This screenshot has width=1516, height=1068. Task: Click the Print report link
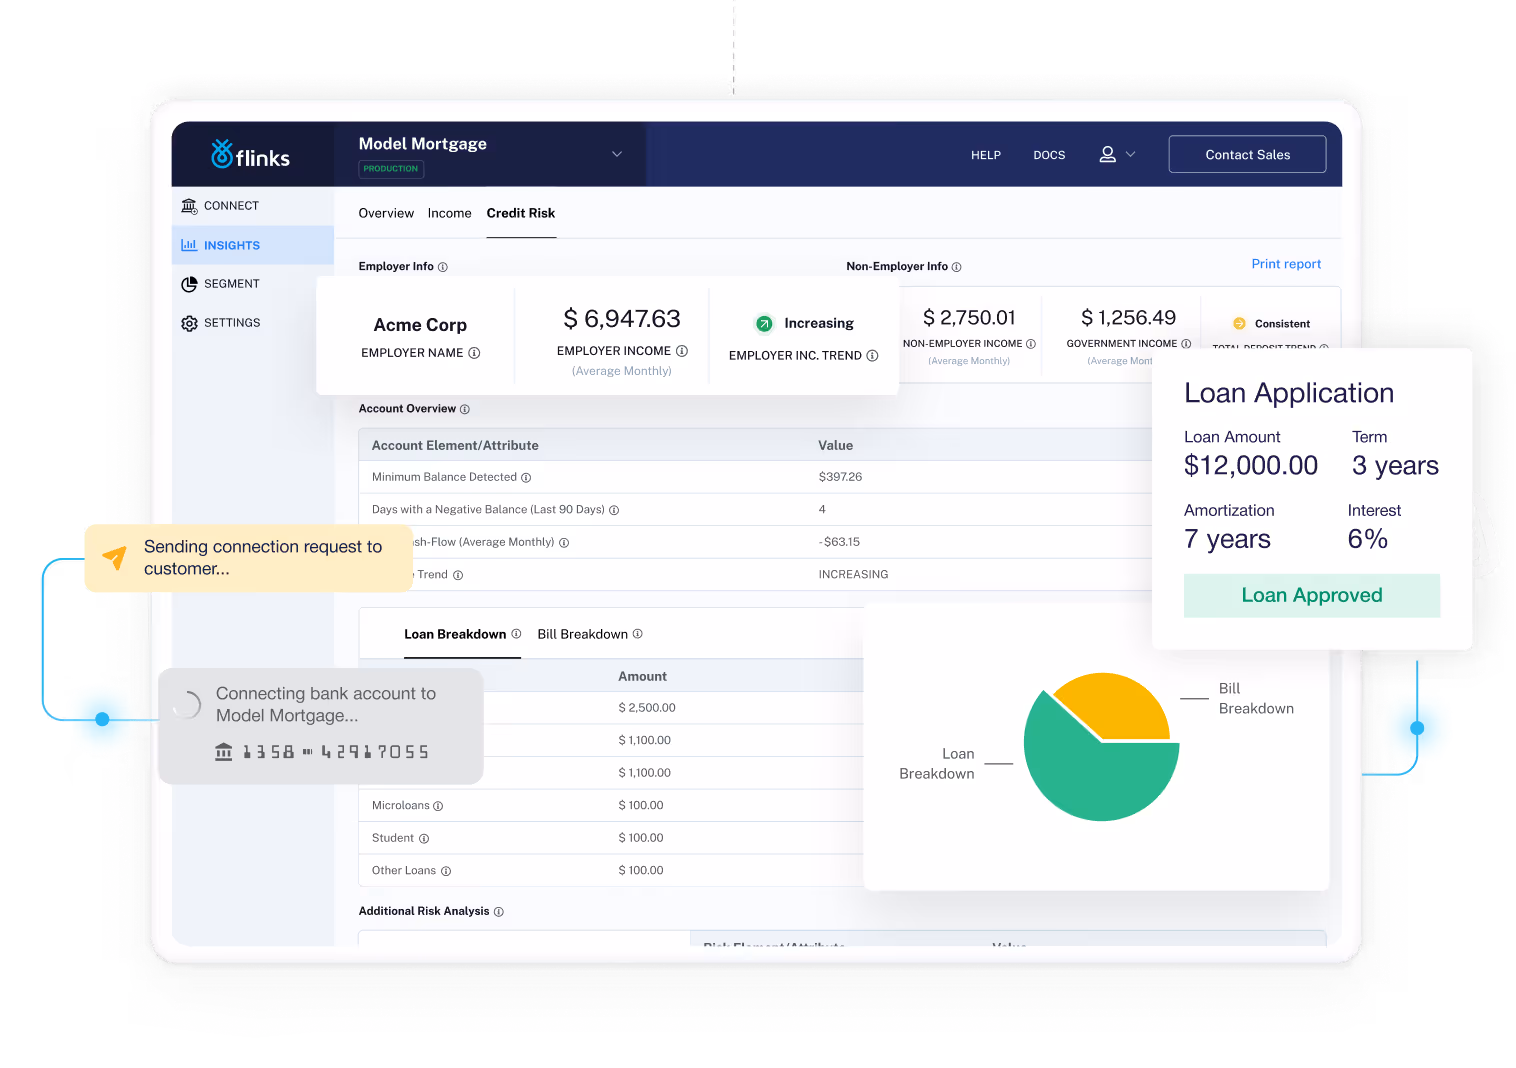click(1286, 264)
